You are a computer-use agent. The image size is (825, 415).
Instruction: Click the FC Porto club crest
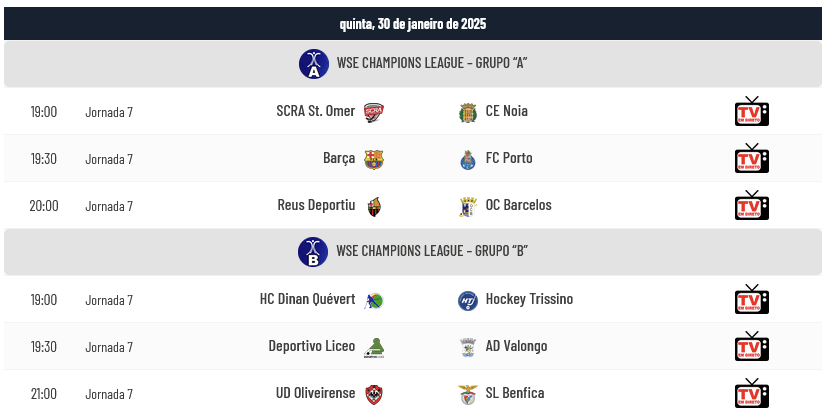coord(467,159)
